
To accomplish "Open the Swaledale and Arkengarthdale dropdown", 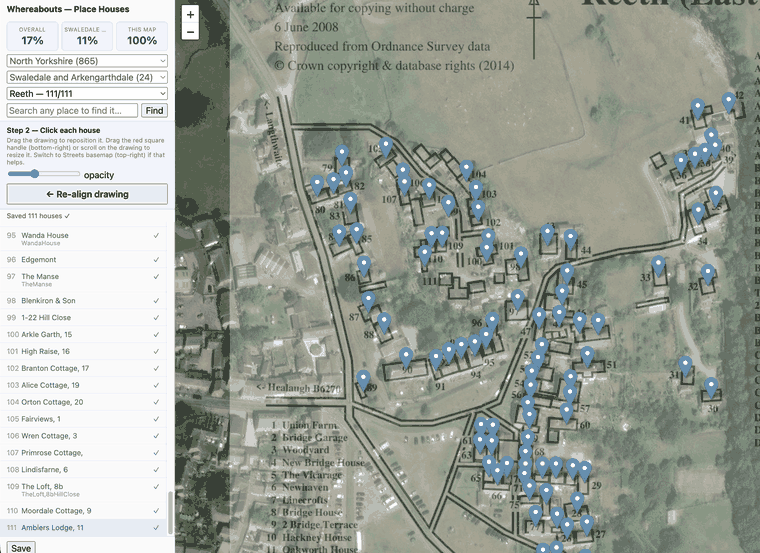I will [x=87, y=78].
